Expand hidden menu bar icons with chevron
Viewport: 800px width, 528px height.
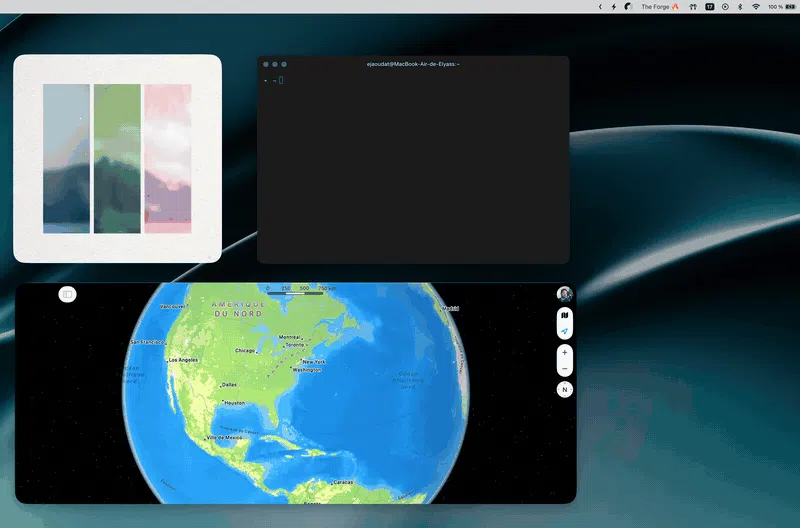(600, 7)
